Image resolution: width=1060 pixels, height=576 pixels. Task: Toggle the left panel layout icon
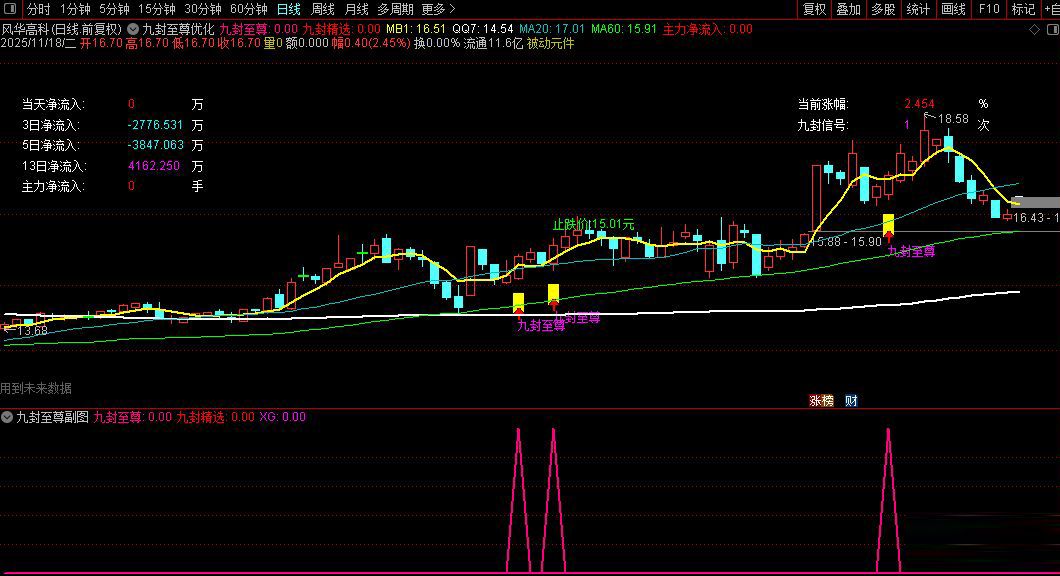9,9
